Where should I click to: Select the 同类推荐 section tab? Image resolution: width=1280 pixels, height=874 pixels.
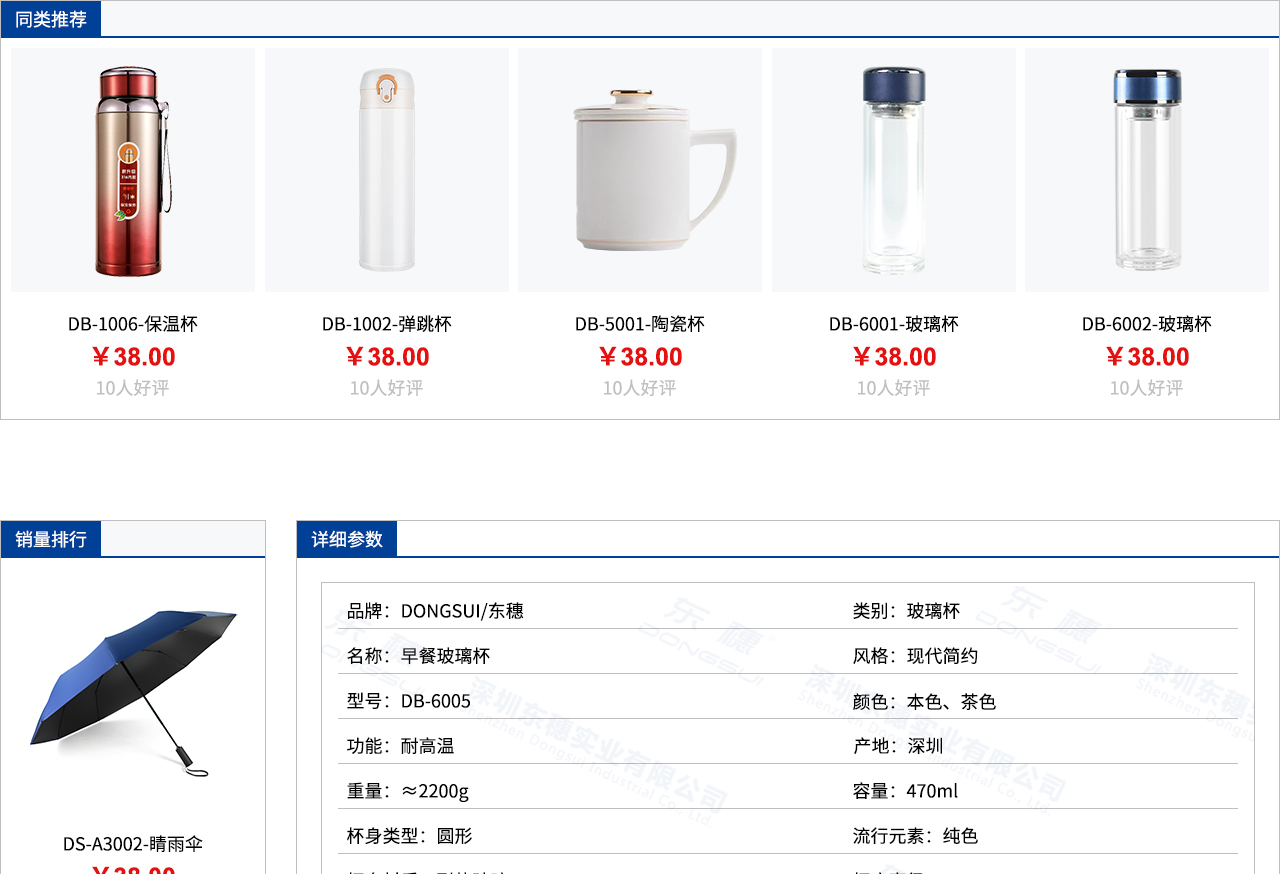51,19
